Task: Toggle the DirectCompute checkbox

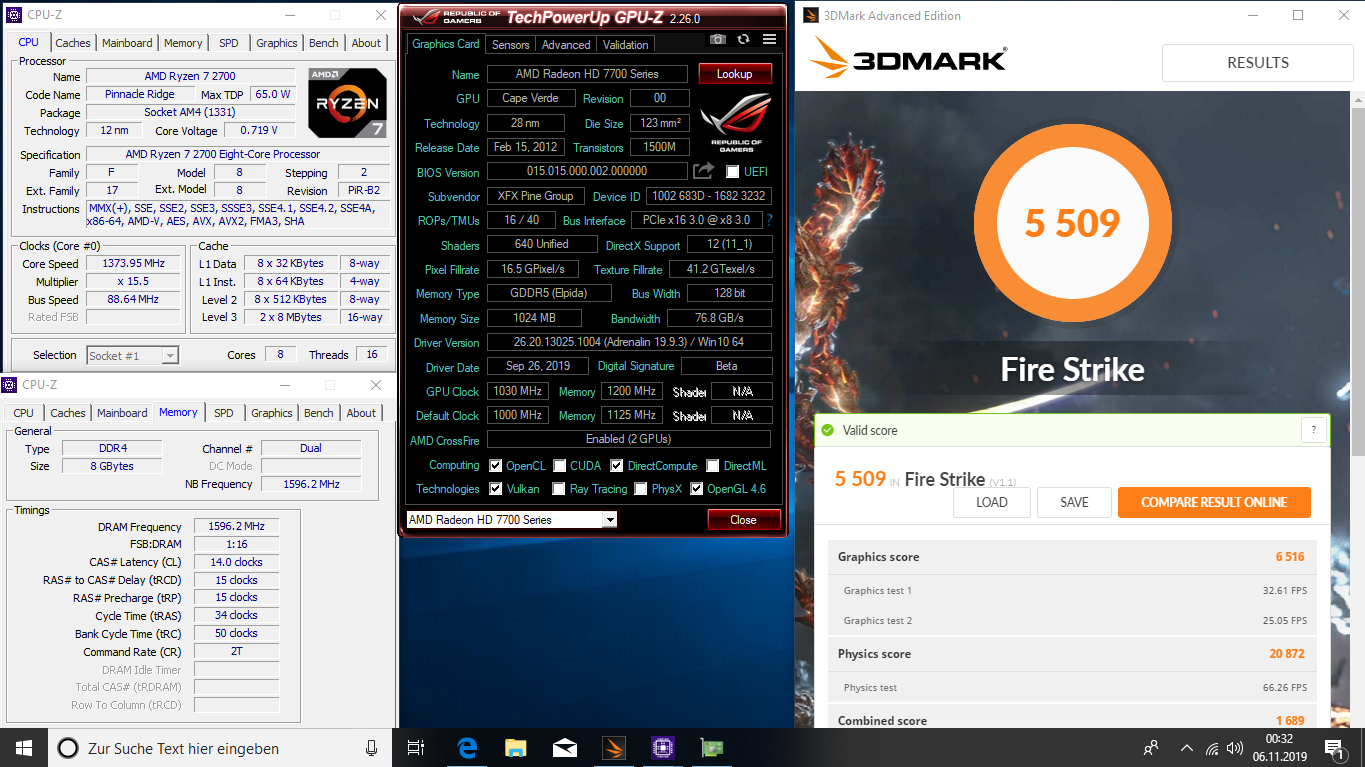Action: coord(617,466)
